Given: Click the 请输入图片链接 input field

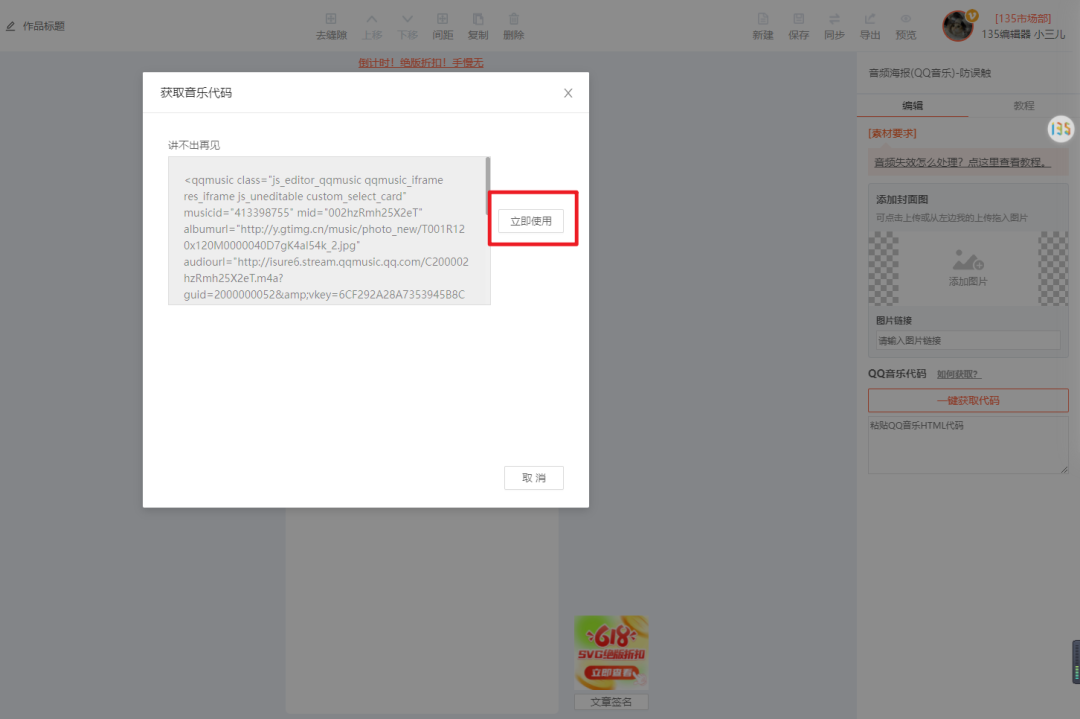Looking at the screenshot, I should click(968, 340).
